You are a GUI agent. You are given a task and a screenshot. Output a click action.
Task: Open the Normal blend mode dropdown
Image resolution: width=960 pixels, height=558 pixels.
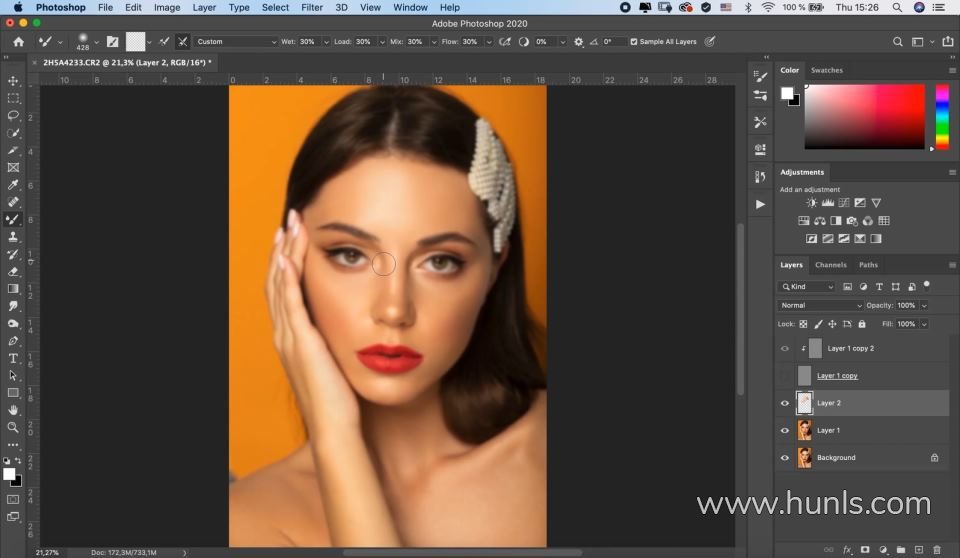point(820,305)
